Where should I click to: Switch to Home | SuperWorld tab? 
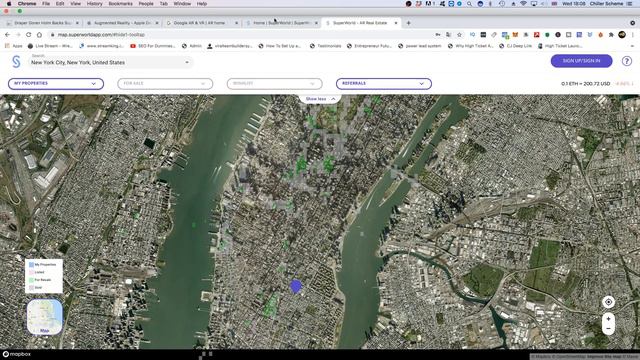click(x=282, y=23)
